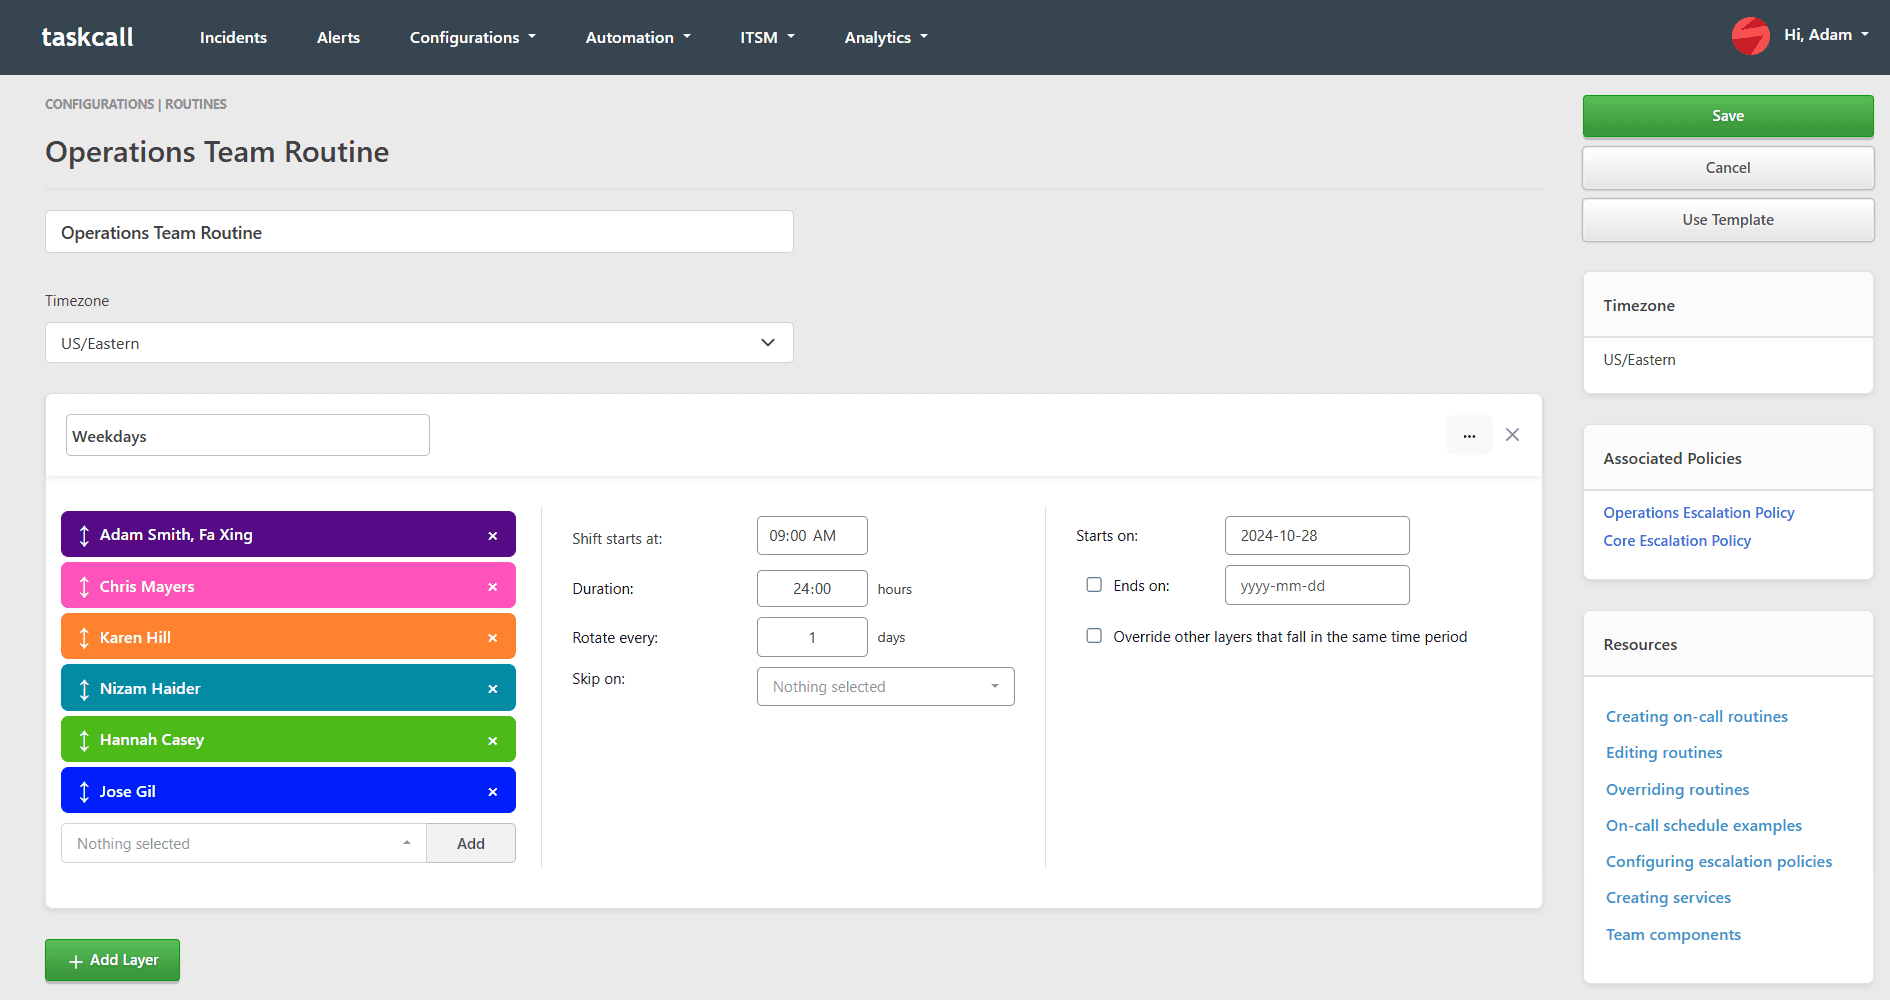Open the Operations Escalation Policy link
Viewport: 1890px width, 1000px height.
[x=1698, y=513]
